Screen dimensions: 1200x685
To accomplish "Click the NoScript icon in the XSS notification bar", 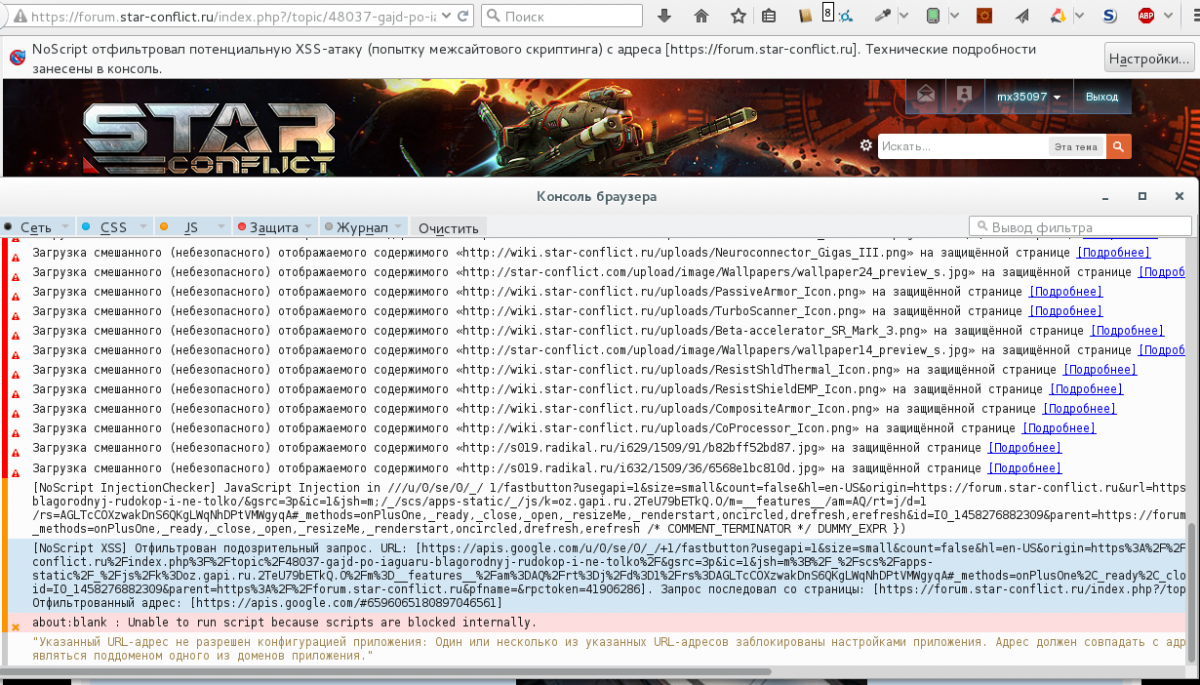I will tap(17, 57).
